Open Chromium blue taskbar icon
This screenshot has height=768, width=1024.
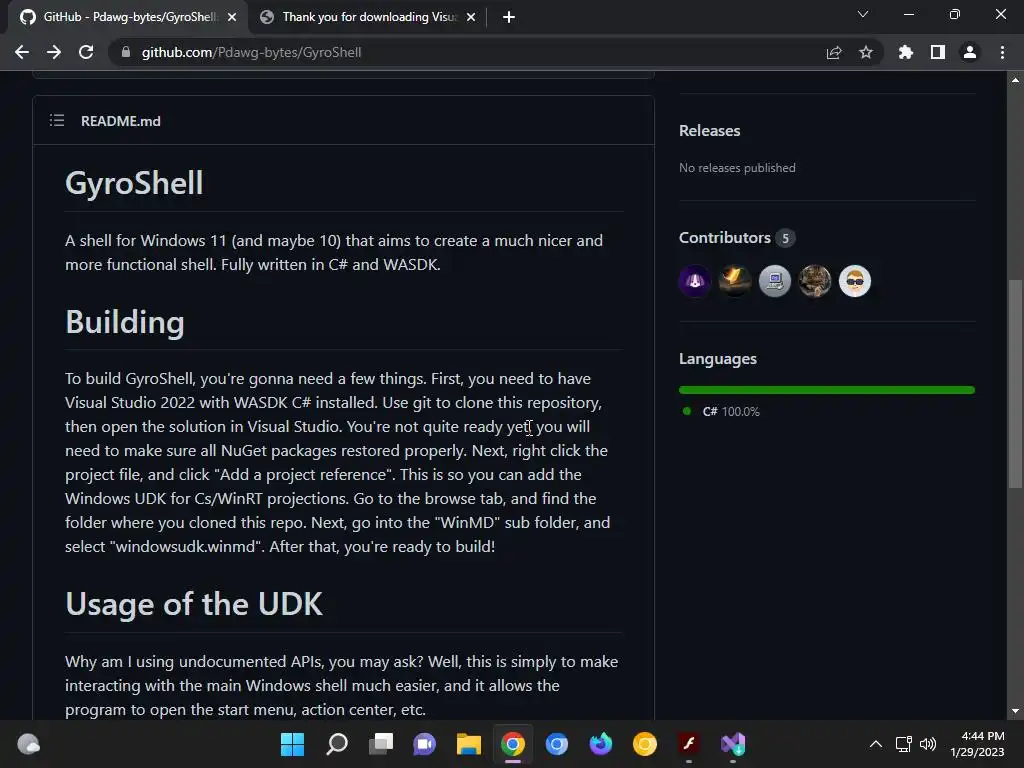(x=556, y=744)
